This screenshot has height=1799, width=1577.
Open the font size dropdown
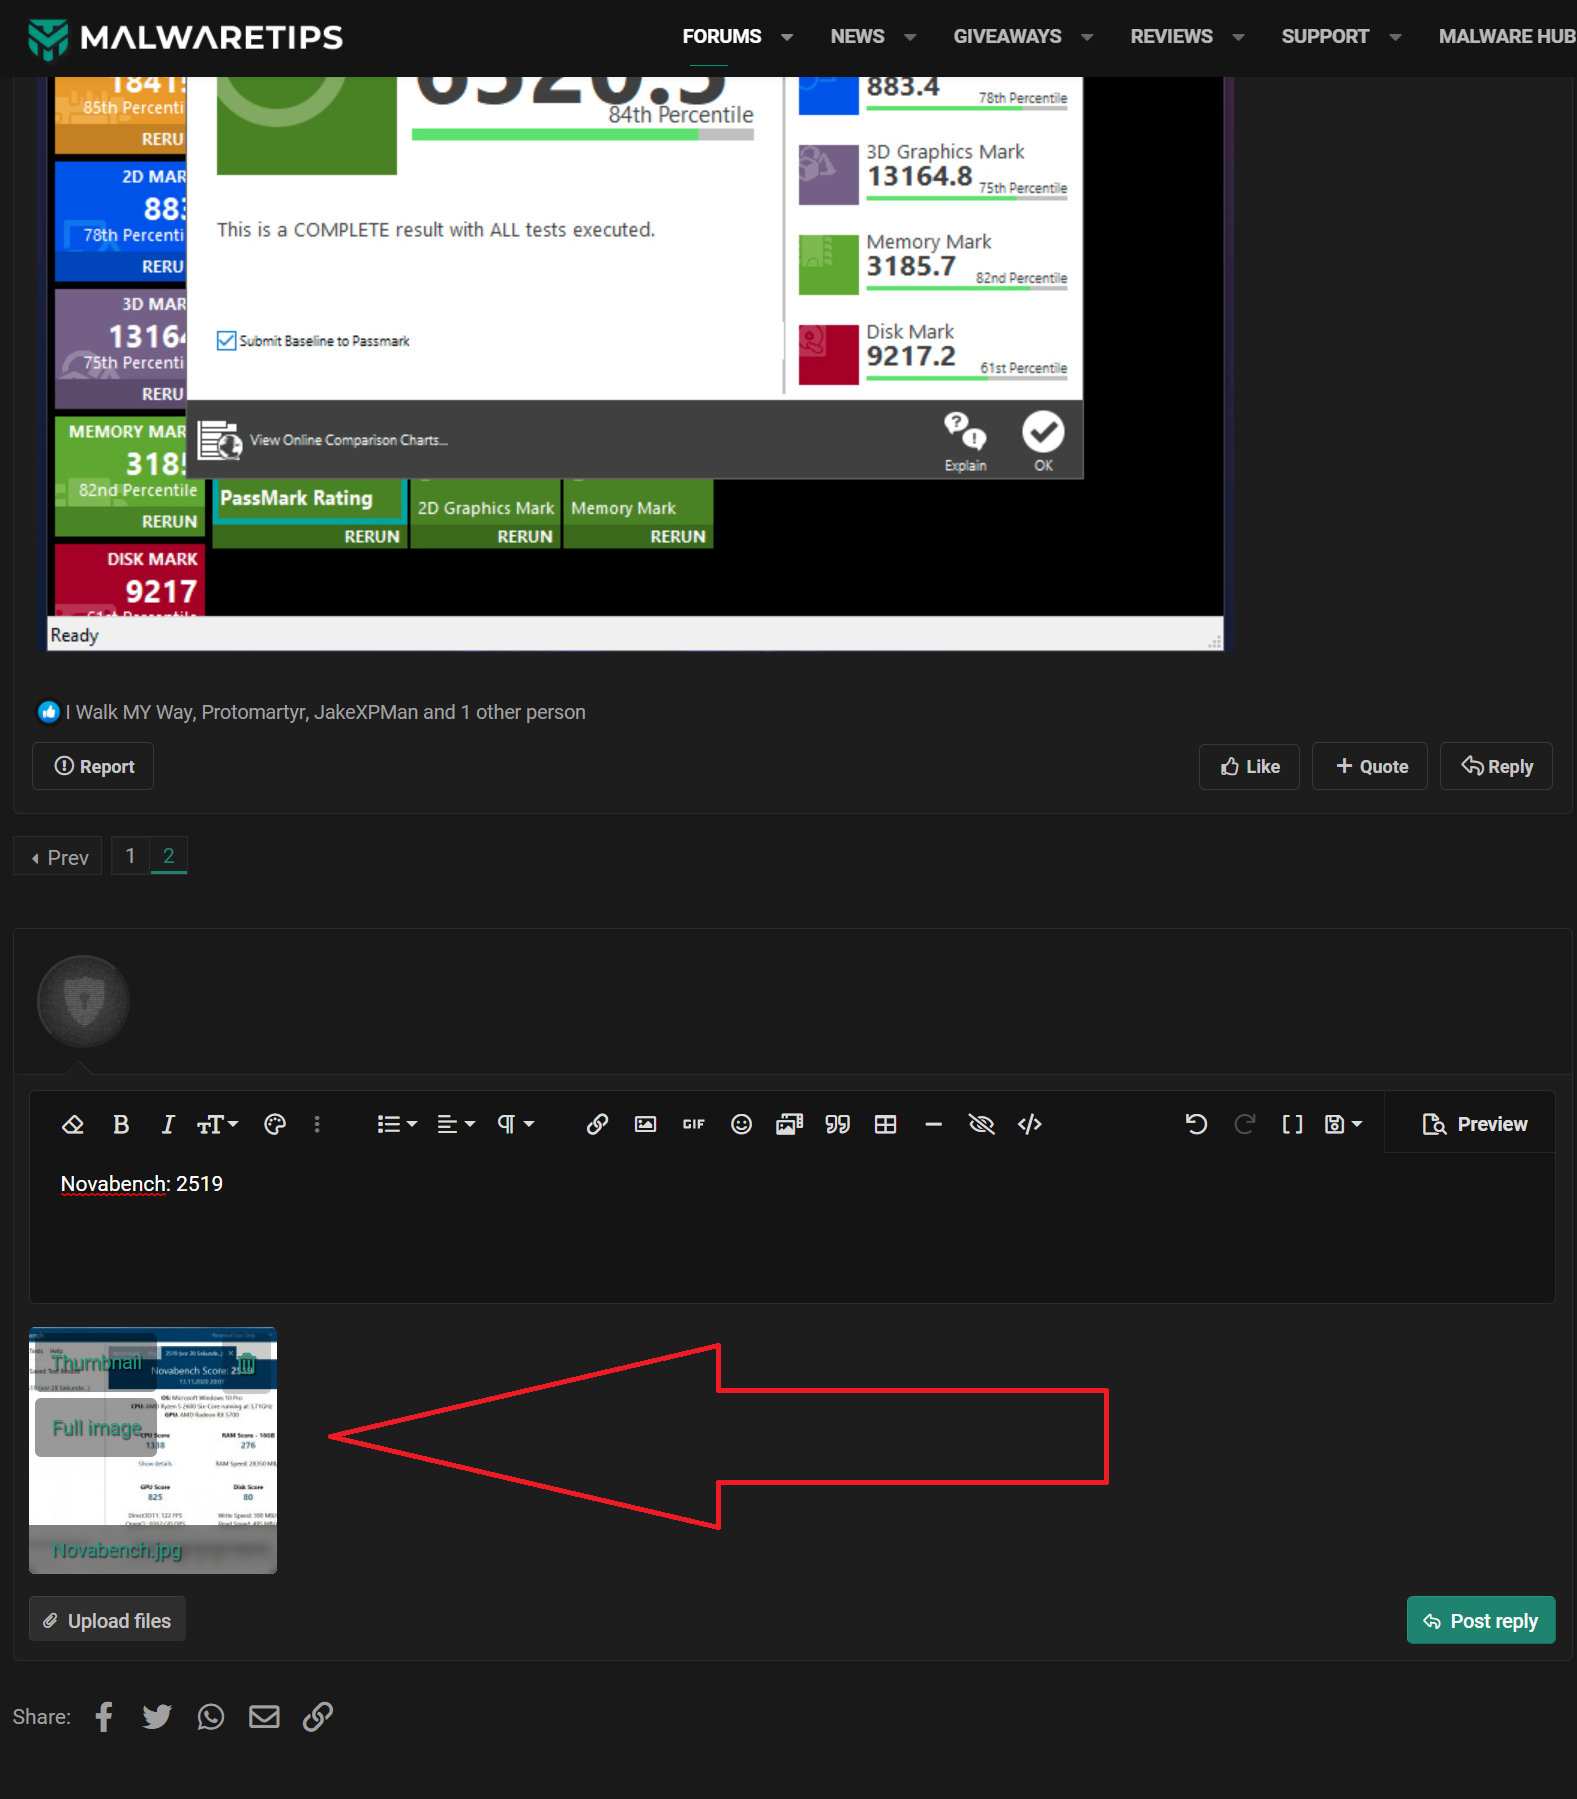pyautogui.click(x=217, y=1125)
